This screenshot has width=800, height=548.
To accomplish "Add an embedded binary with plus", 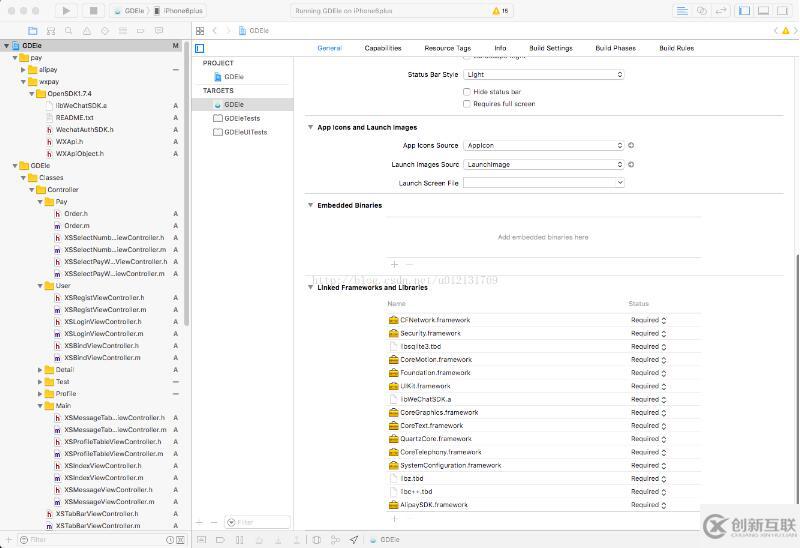I will click(394, 264).
